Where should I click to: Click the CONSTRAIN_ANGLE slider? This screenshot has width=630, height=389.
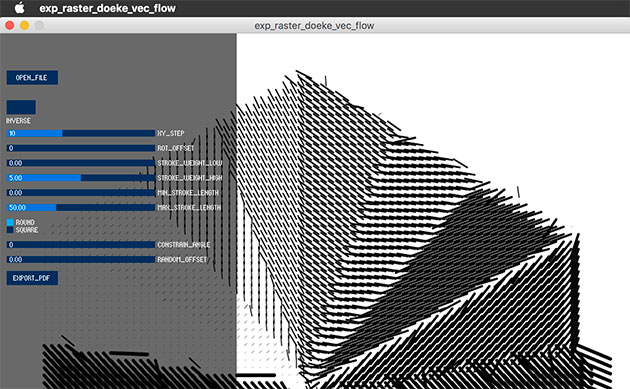pyautogui.click(x=81, y=244)
